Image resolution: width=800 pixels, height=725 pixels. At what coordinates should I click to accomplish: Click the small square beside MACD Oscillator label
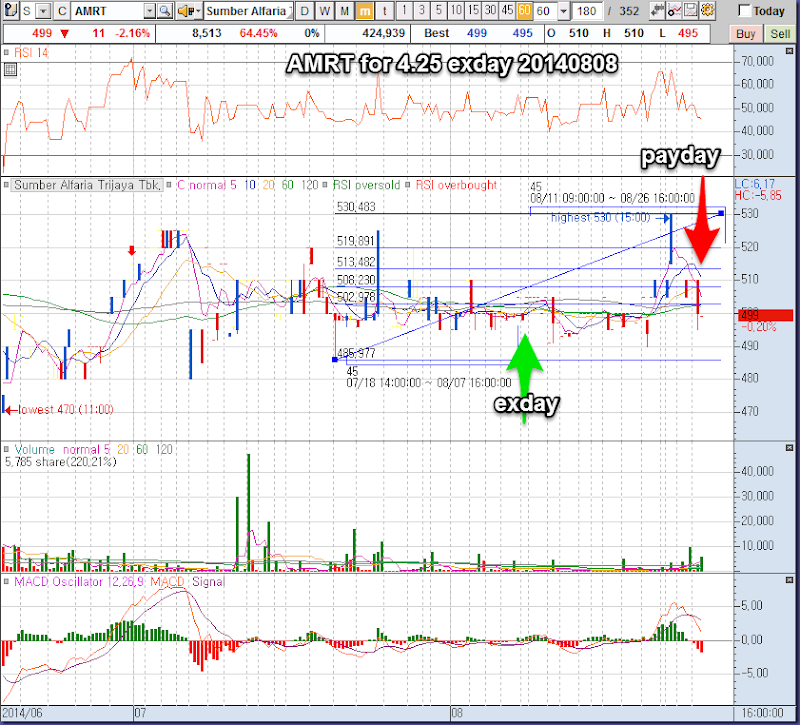(6, 582)
